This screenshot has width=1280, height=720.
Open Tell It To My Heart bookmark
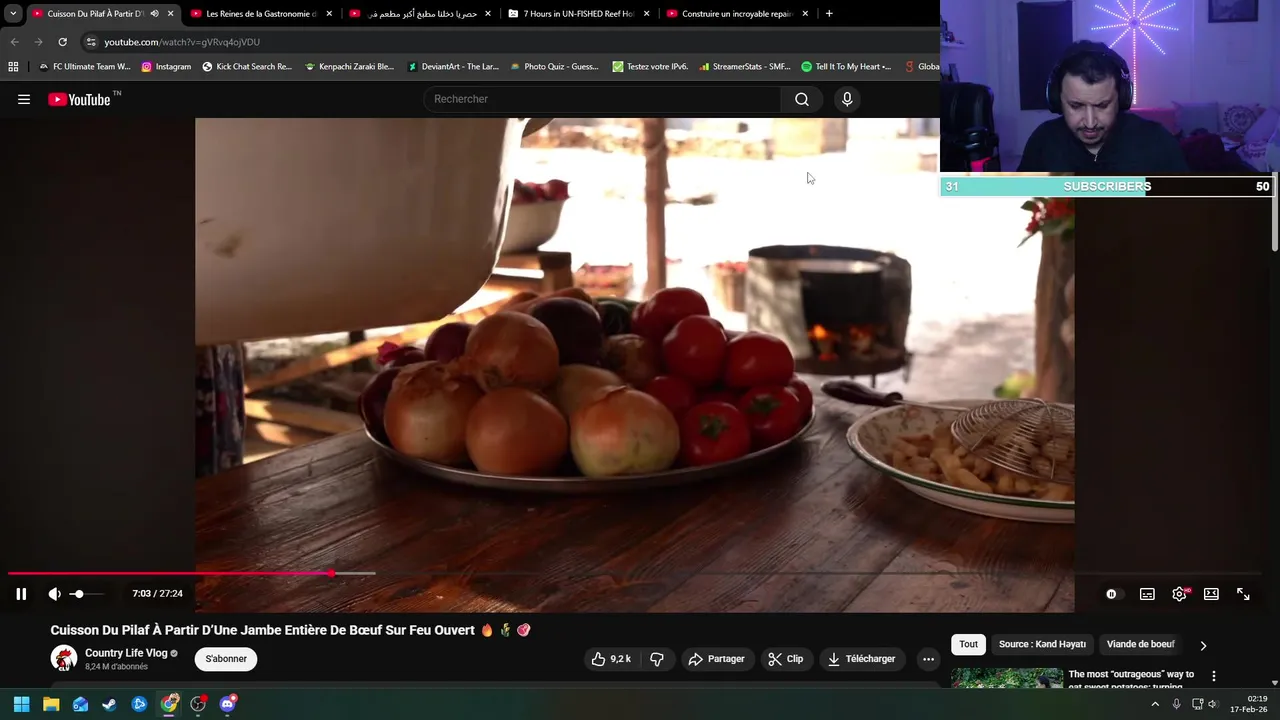click(846, 67)
